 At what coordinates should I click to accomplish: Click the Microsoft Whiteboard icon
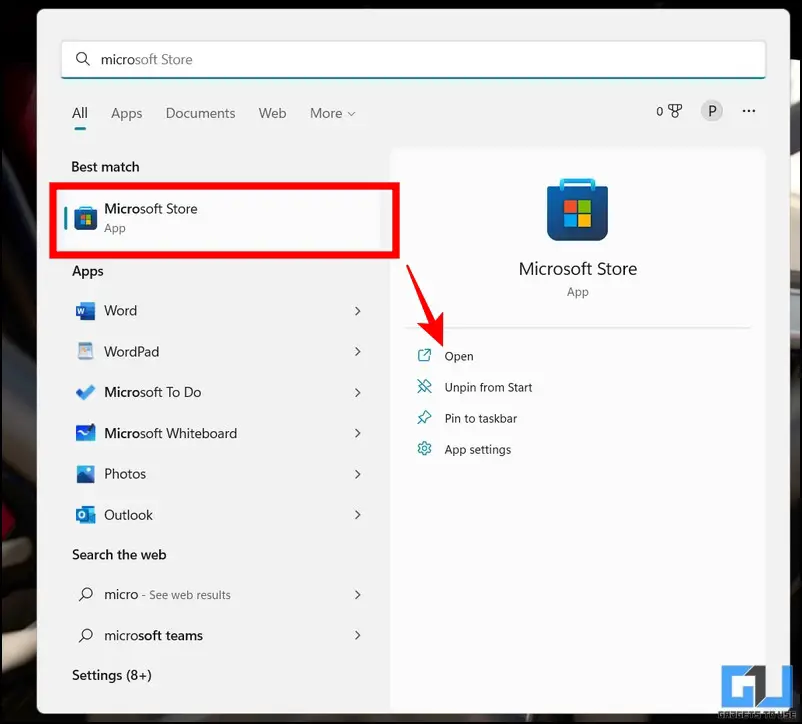click(85, 433)
